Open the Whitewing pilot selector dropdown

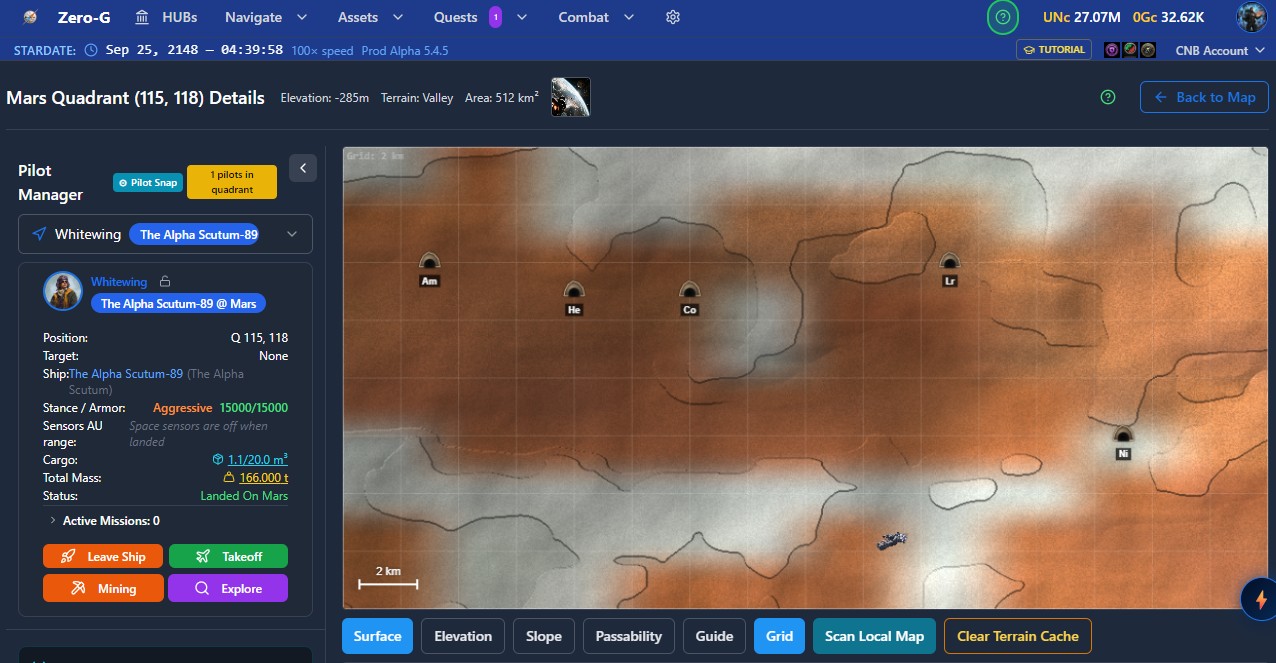(165, 234)
